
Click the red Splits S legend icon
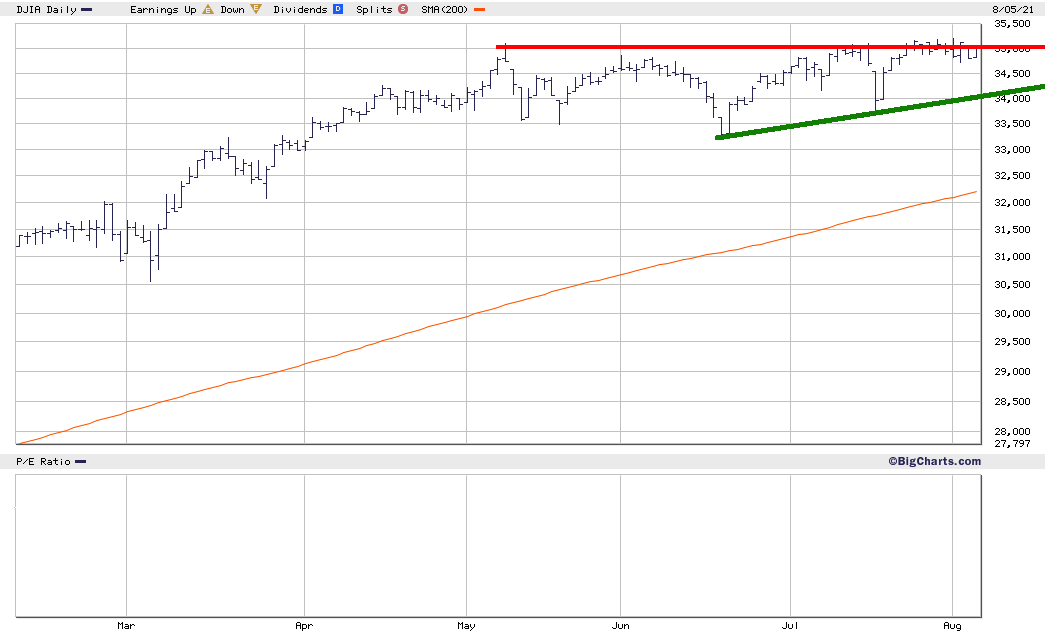pos(403,9)
